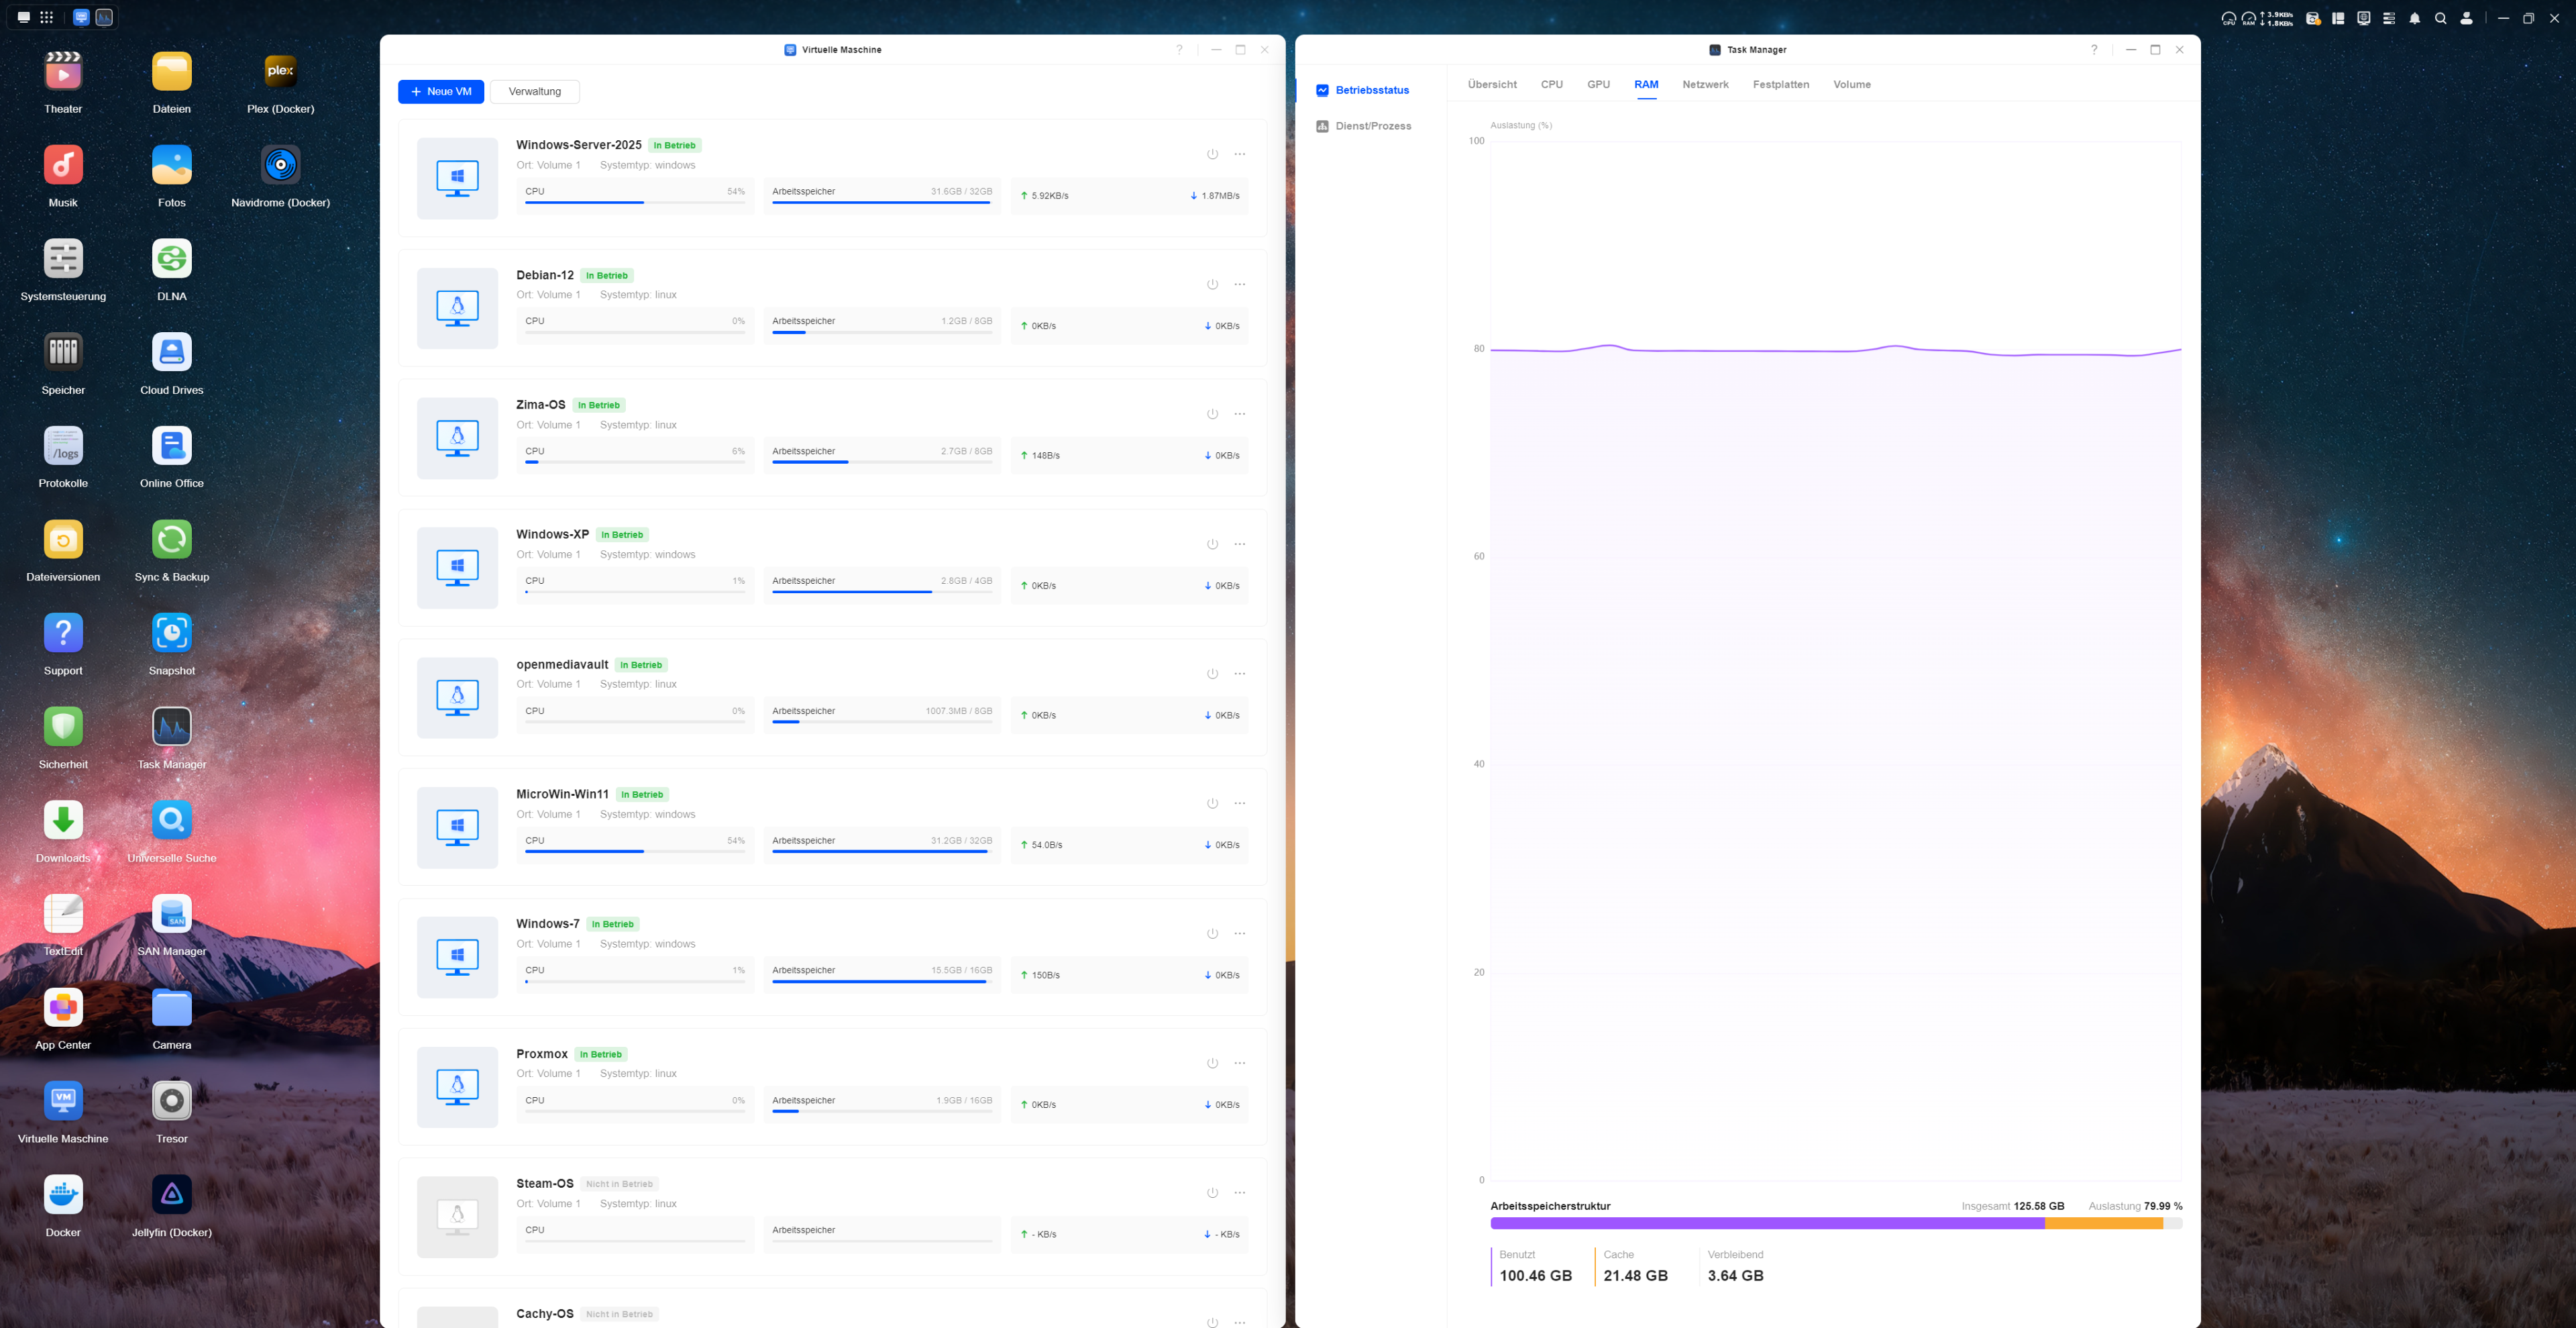The height and width of the screenshot is (1328, 2576).
Task: Click the notification bell in top bar
Action: tap(2415, 18)
